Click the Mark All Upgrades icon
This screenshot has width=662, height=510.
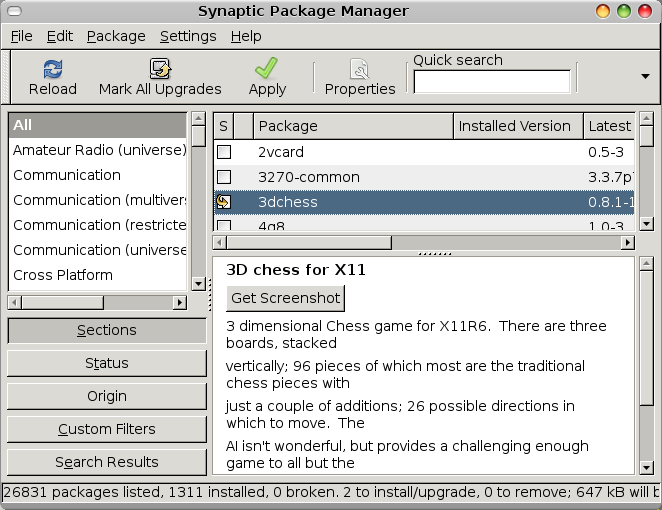[x=160, y=69]
